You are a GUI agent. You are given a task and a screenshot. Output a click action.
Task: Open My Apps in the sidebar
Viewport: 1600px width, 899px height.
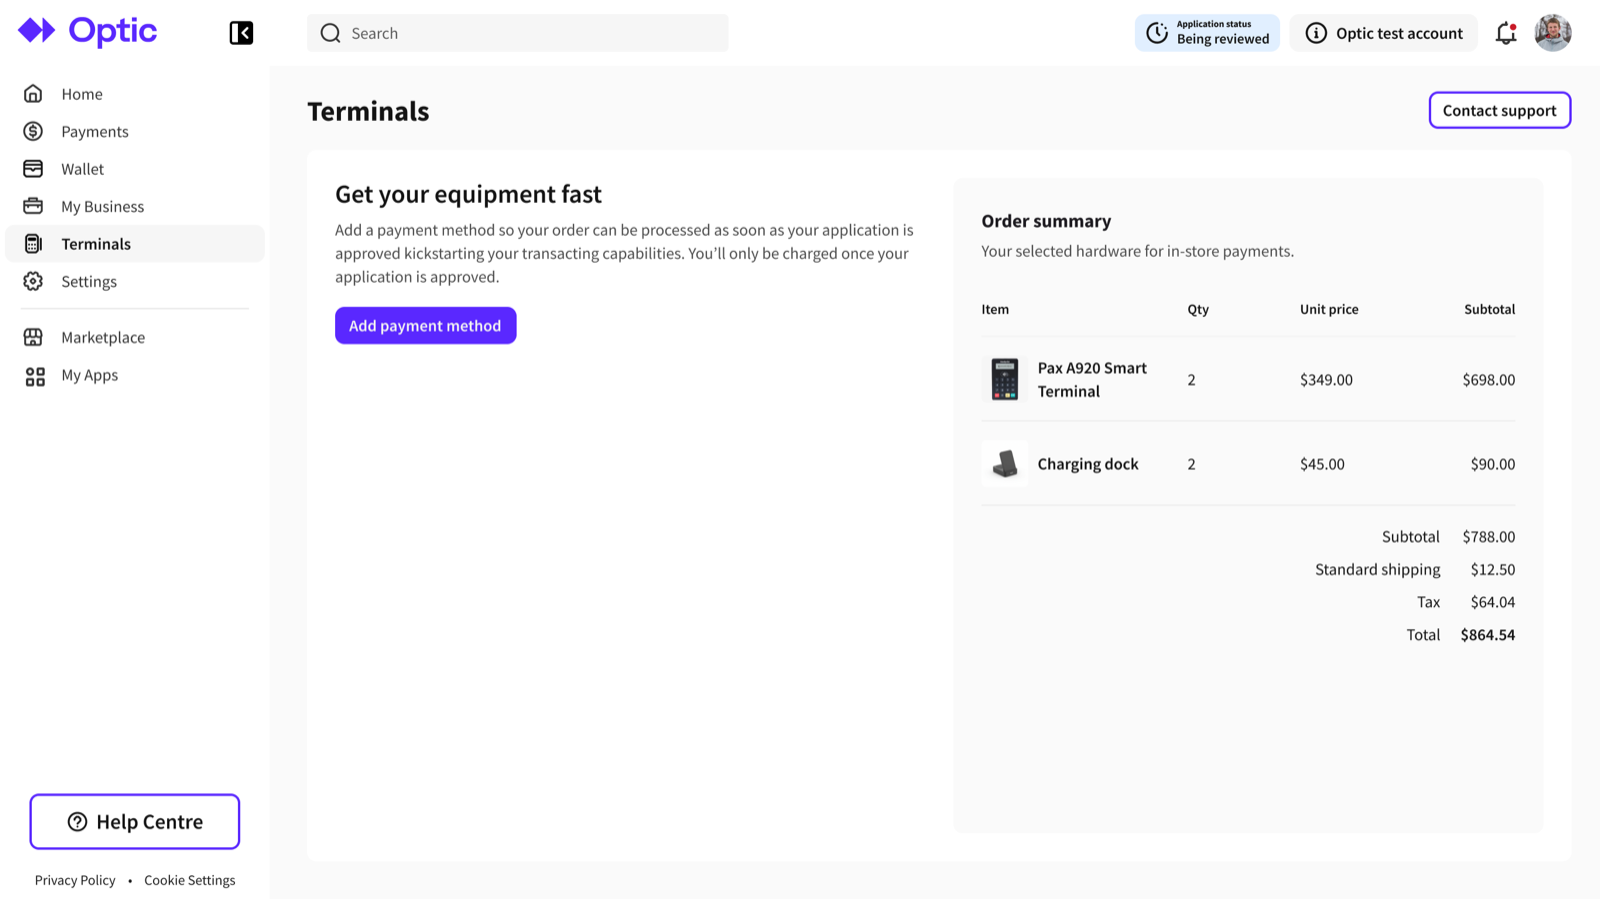tap(135, 375)
